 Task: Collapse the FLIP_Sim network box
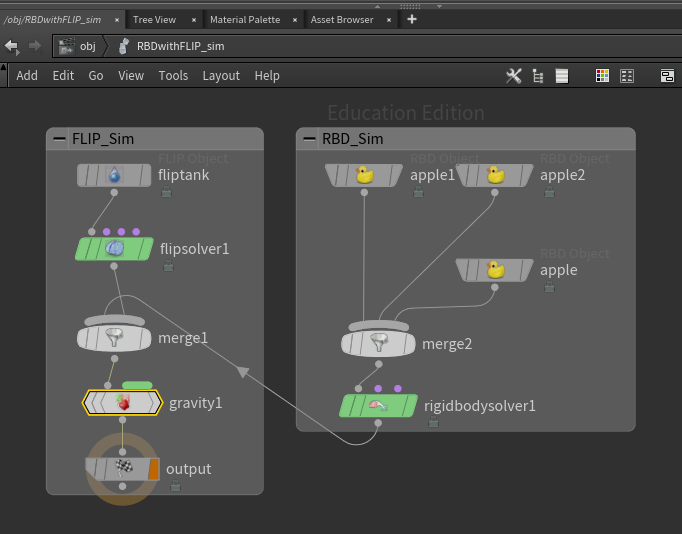pos(59,139)
